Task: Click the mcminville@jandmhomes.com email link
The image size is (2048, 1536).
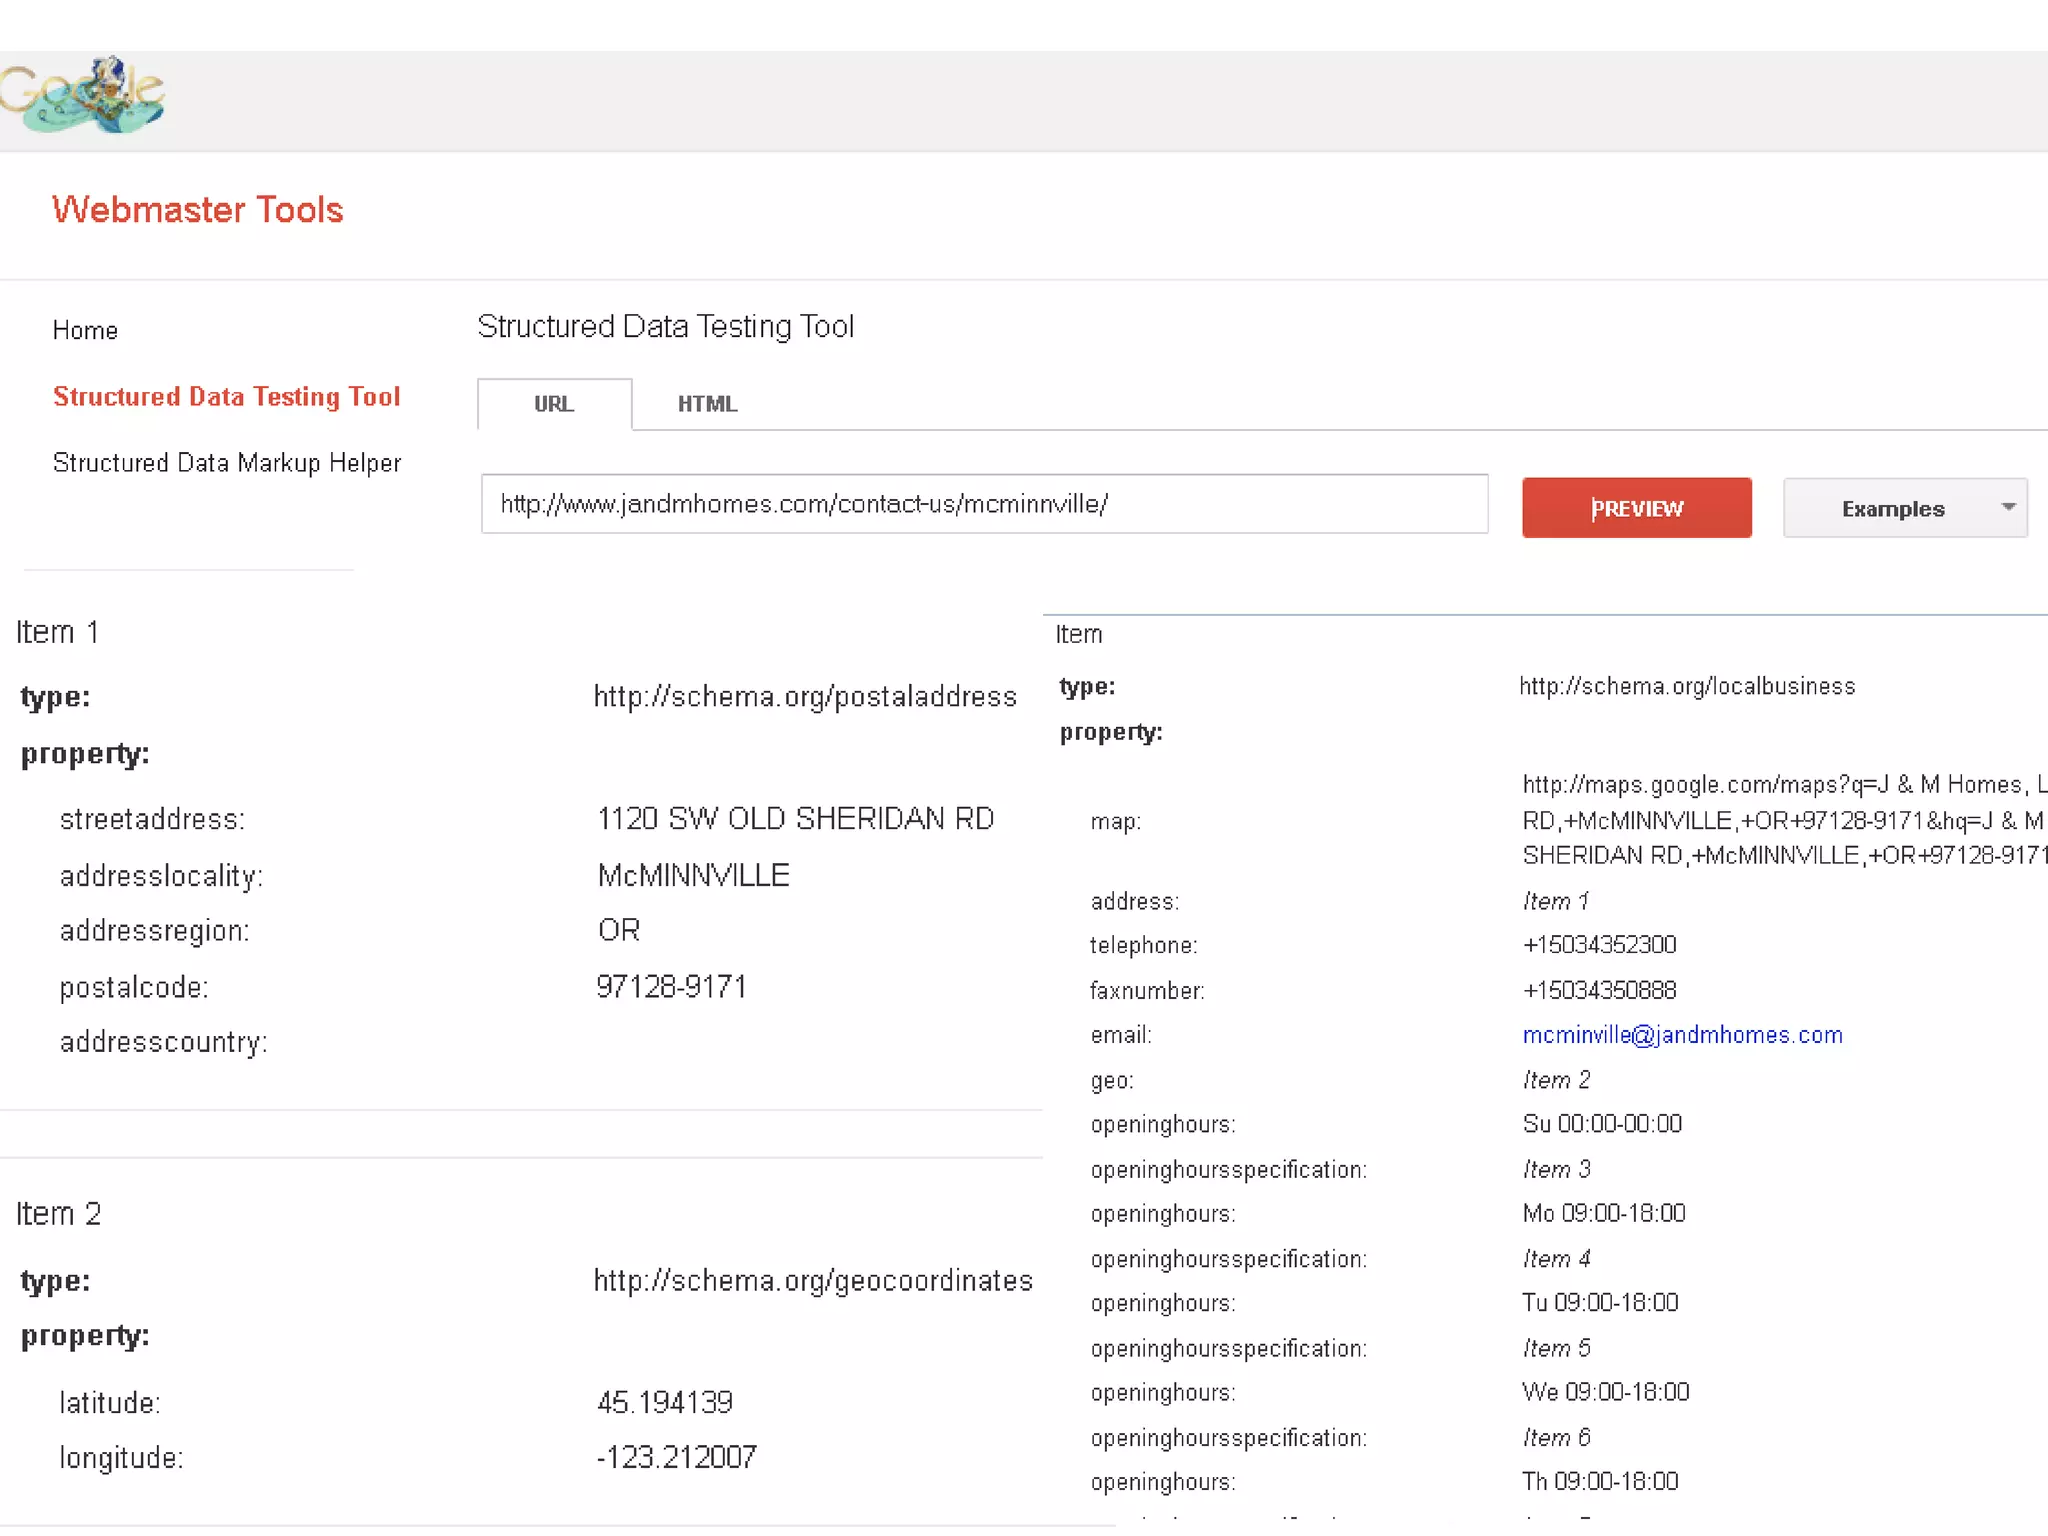Action: [x=1682, y=1035]
